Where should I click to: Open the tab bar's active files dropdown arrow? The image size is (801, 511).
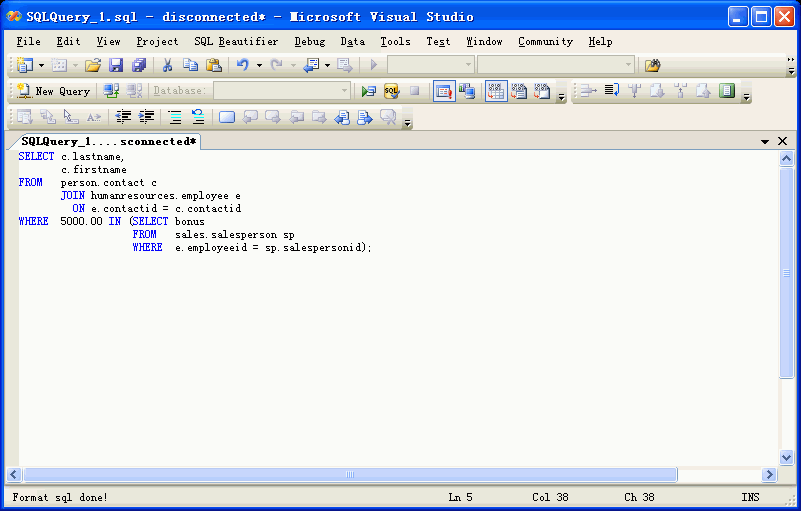(x=765, y=142)
